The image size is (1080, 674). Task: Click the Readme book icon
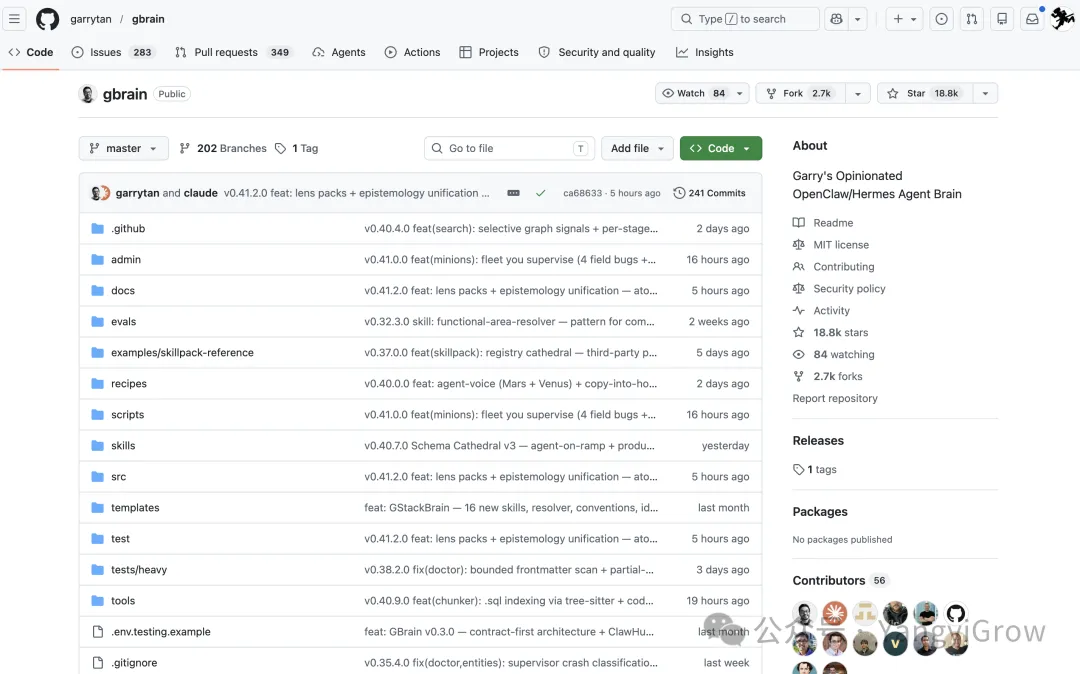(x=798, y=222)
